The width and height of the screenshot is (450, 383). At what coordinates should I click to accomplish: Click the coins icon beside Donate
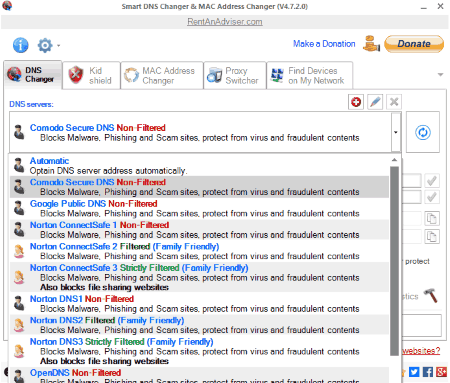pyautogui.click(x=371, y=44)
